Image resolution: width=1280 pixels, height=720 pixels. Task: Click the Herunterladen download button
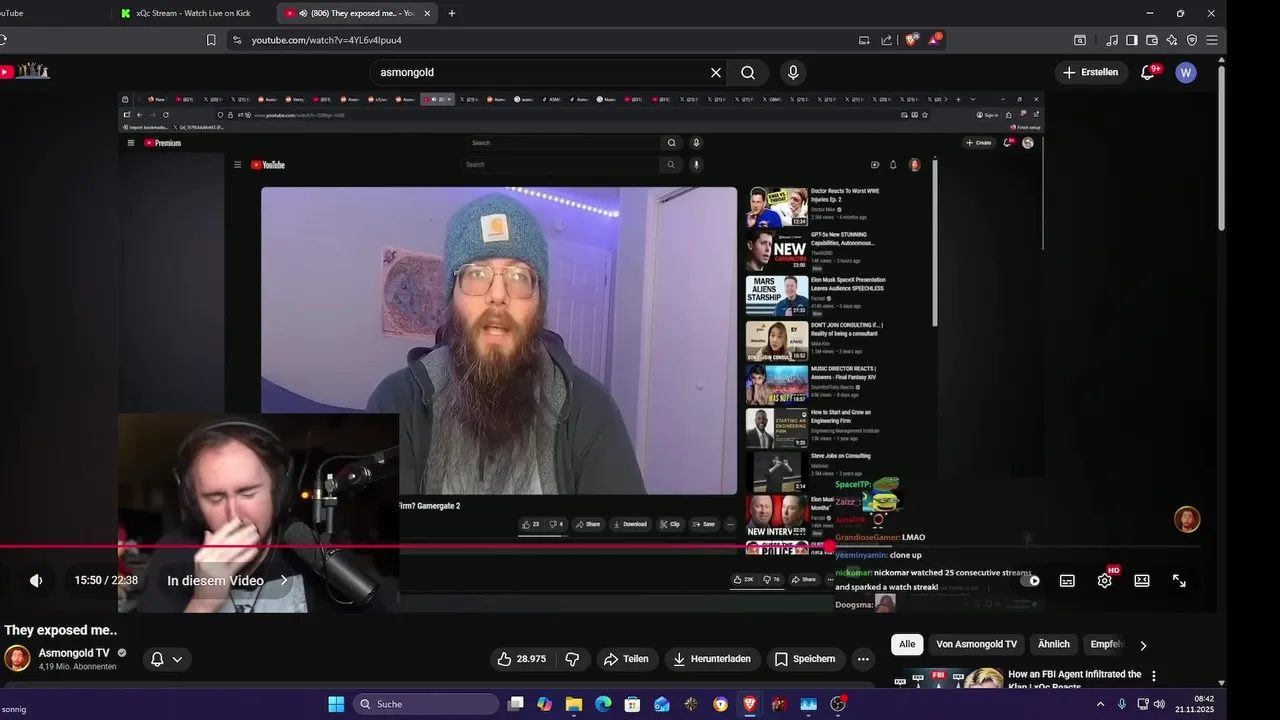click(x=711, y=659)
